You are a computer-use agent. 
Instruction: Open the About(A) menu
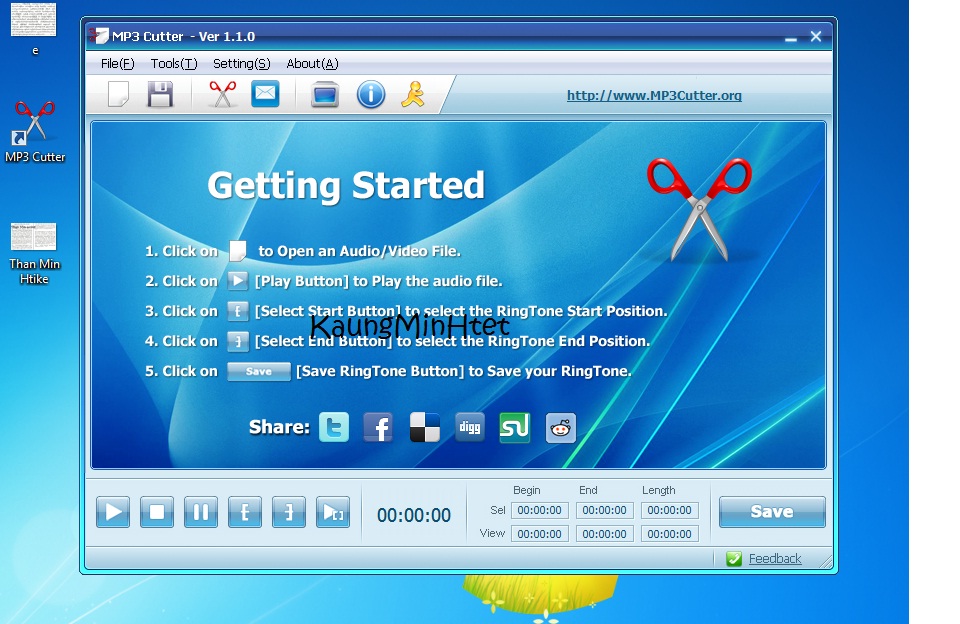tap(312, 64)
